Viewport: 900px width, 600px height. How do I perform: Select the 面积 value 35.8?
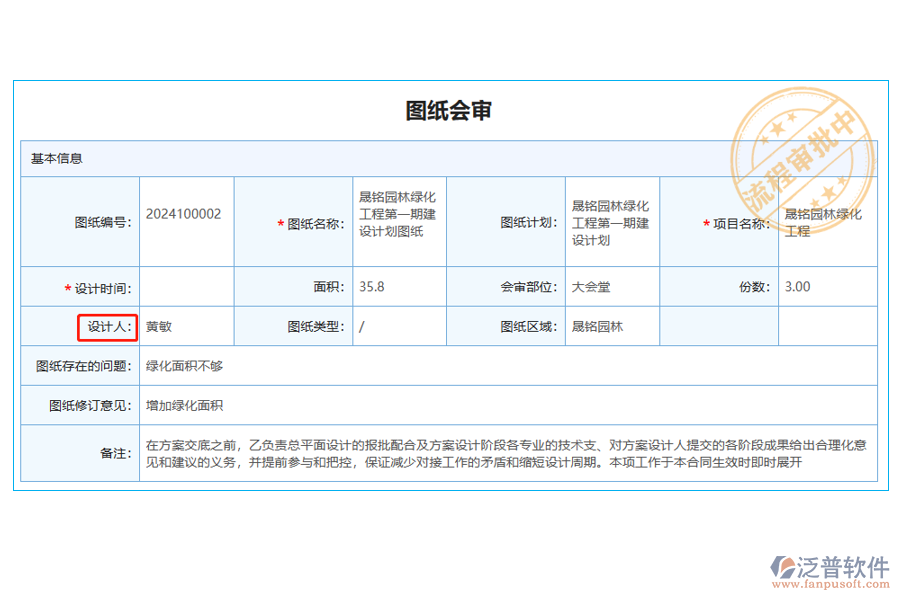pyautogui.click(x=369, y=287)
